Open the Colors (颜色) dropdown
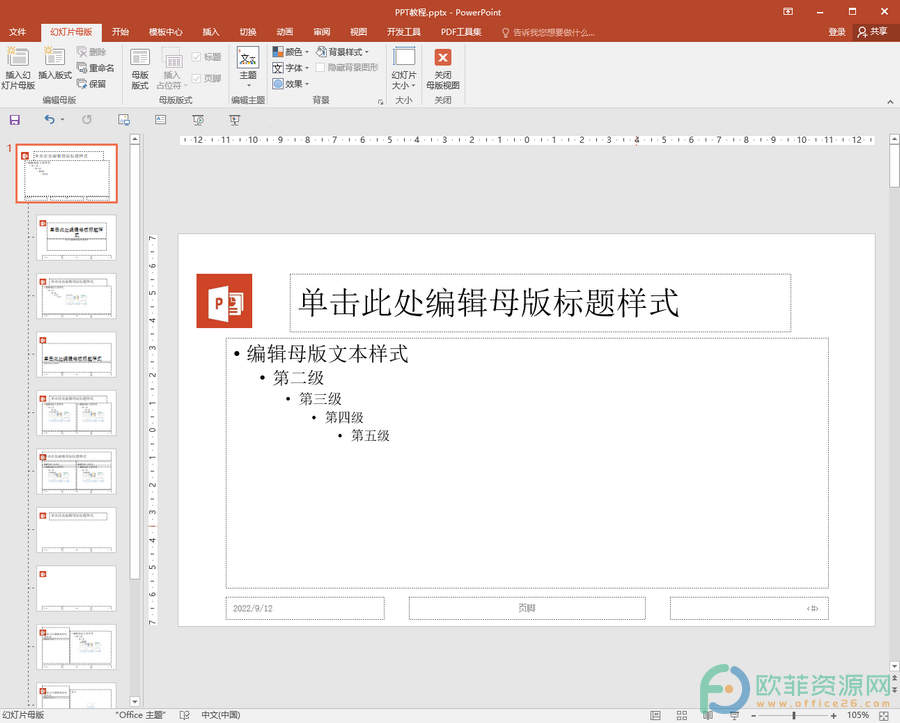The width and height of the screenshot is (900, 723). pyautogui.click(x=290, y=52)
